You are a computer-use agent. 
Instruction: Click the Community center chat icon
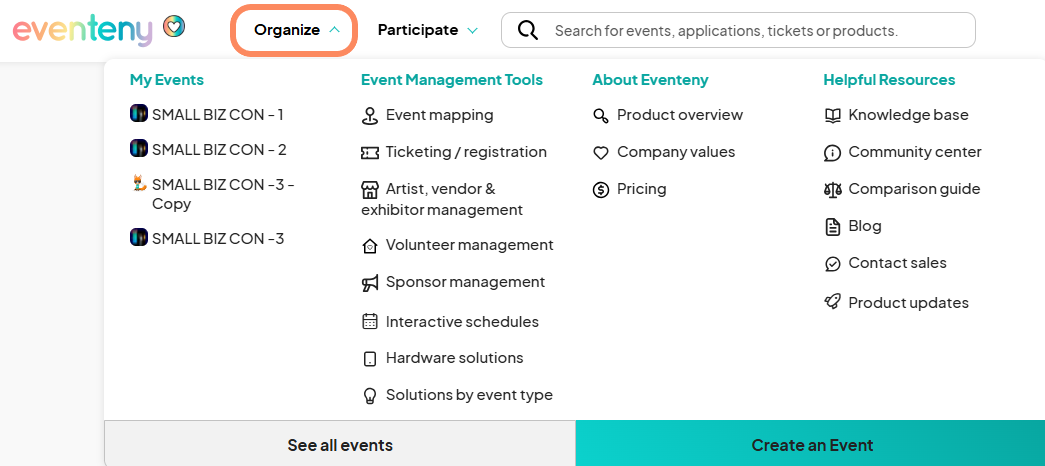[832, 153]
